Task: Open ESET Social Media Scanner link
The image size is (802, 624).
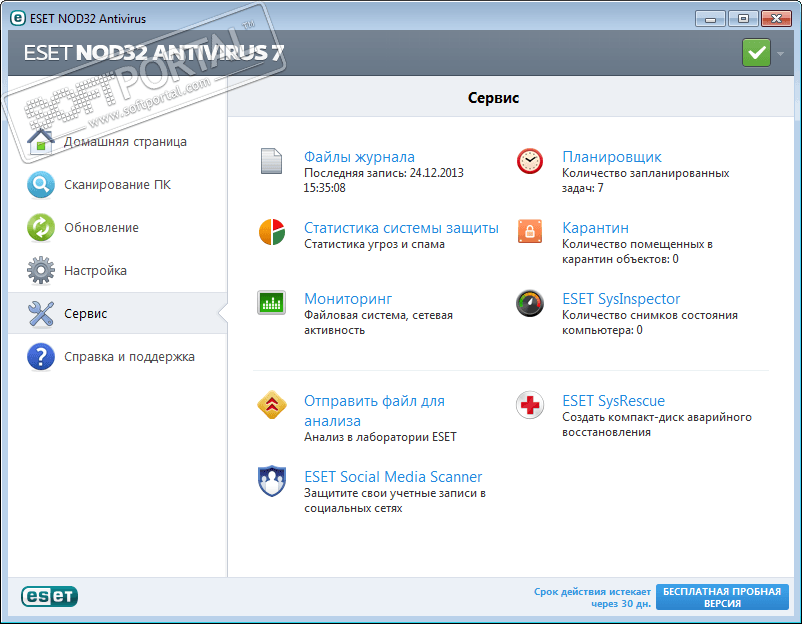Action: click(x=393, y=477)
